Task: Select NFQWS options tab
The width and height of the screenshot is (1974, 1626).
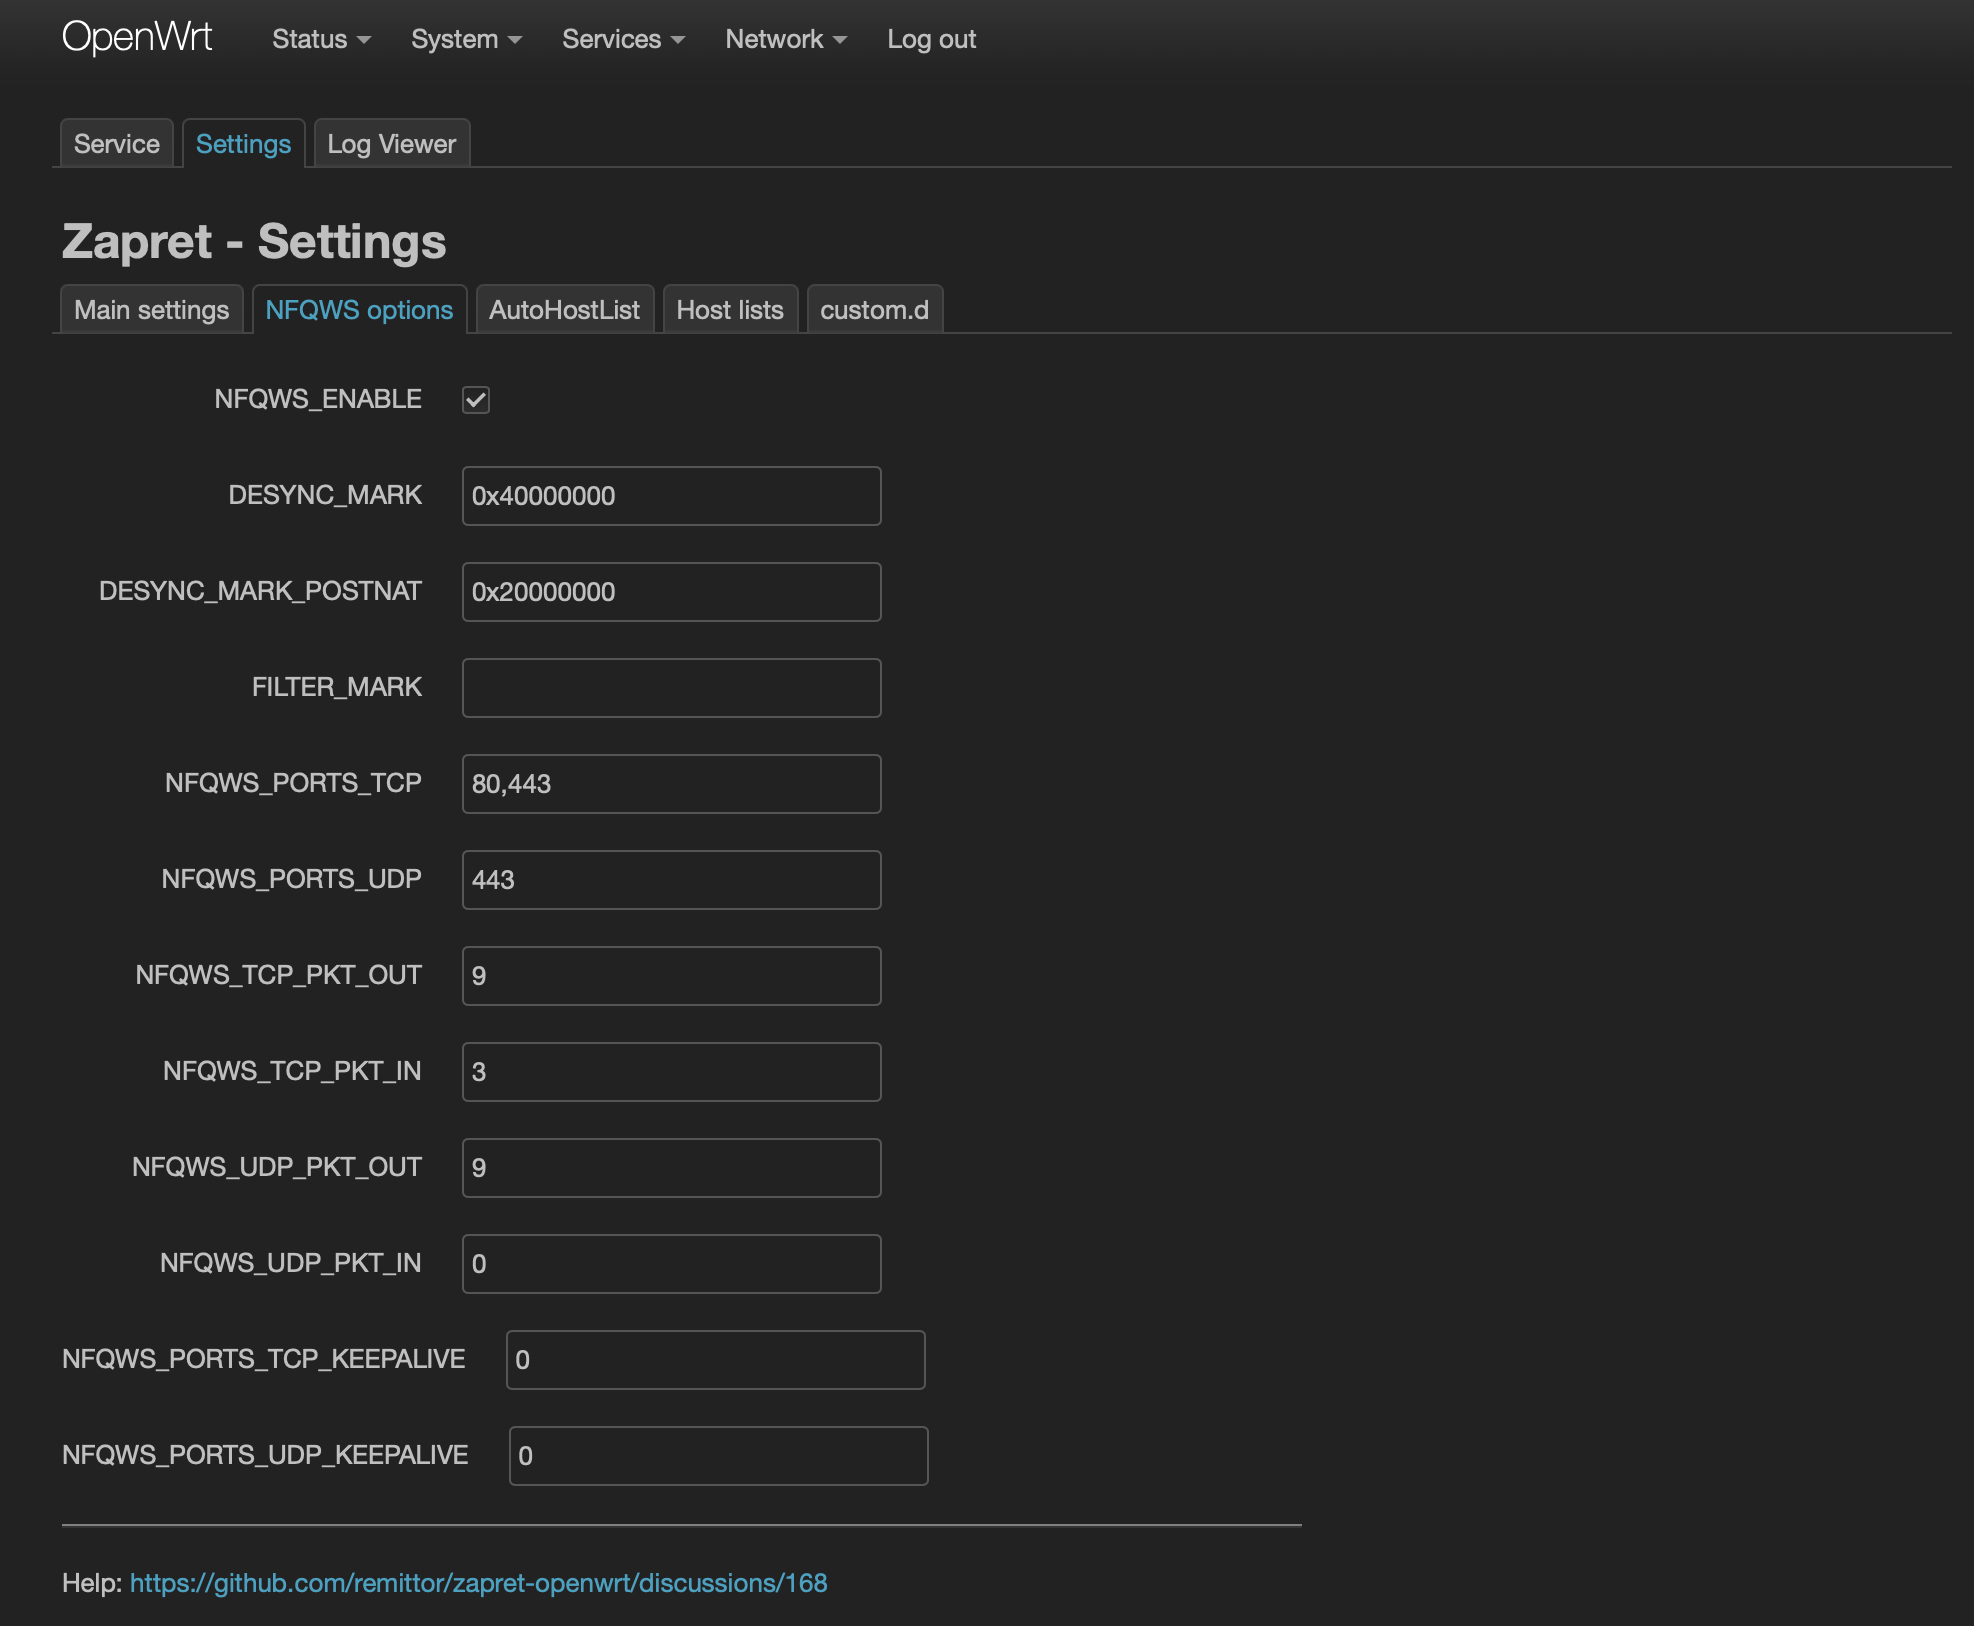Action: point(359,310)
